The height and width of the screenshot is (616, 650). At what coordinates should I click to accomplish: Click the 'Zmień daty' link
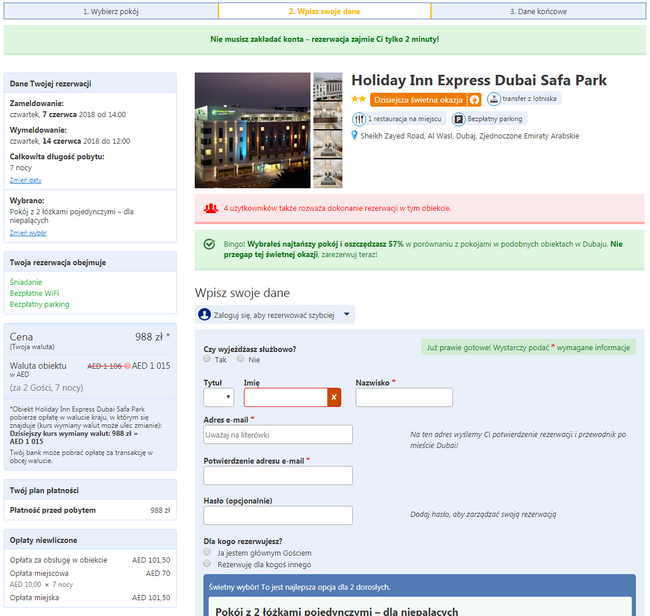26,180
